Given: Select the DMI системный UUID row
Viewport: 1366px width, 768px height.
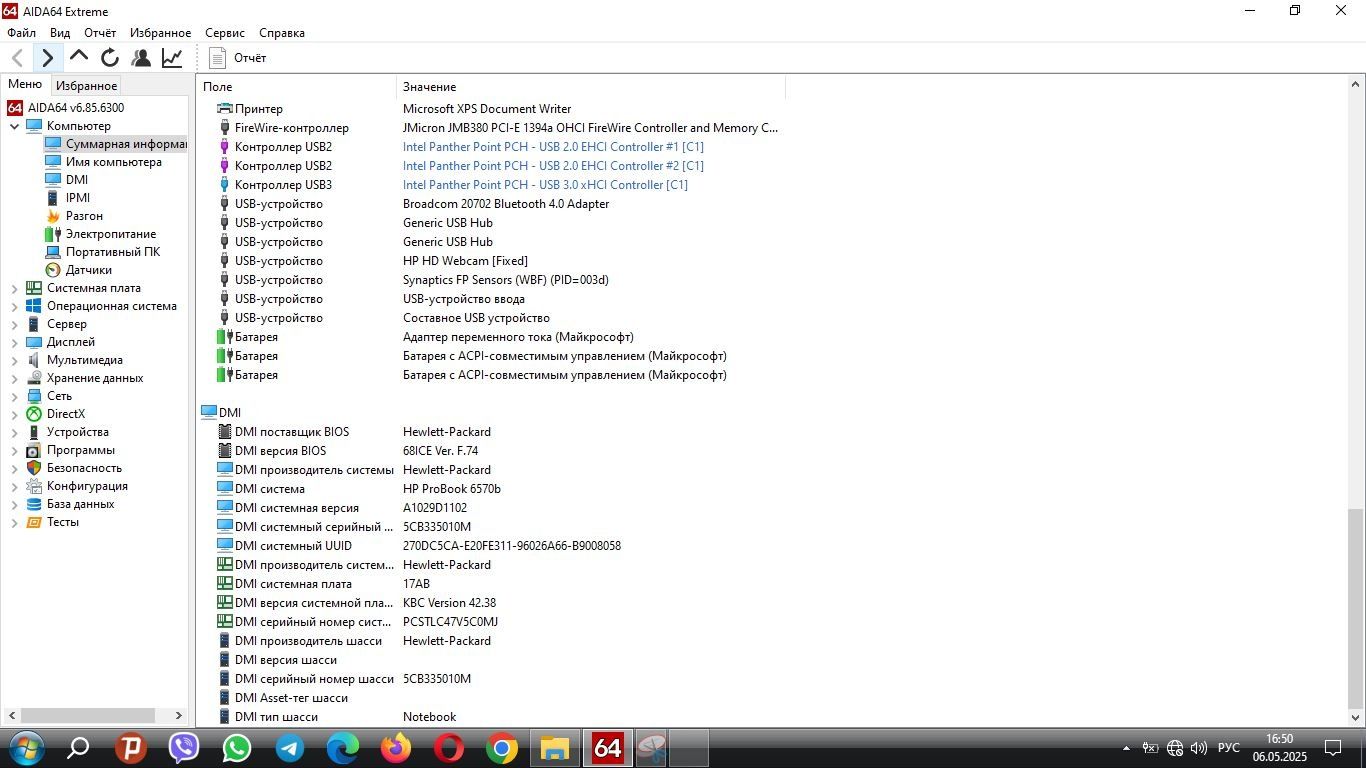Looking at the screenshot, I should point(490,546).
